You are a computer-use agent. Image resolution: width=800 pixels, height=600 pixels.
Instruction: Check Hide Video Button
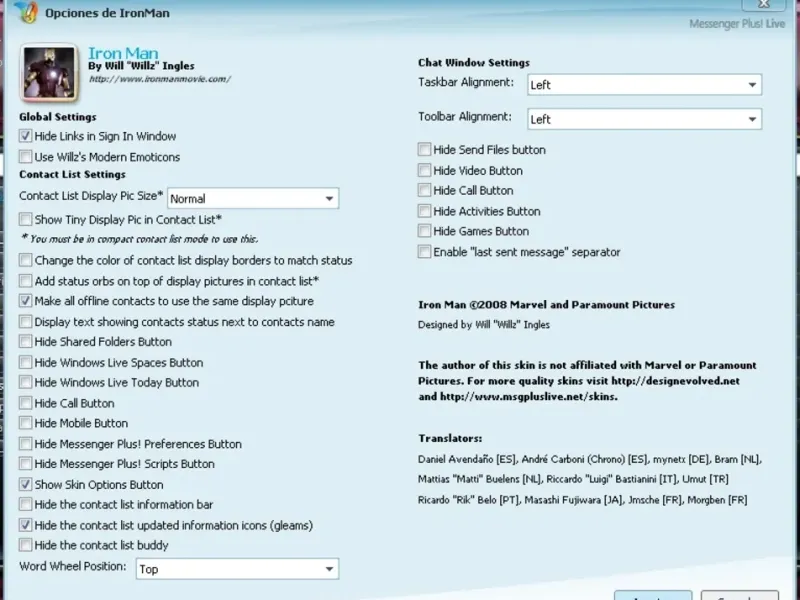[424, 170]
